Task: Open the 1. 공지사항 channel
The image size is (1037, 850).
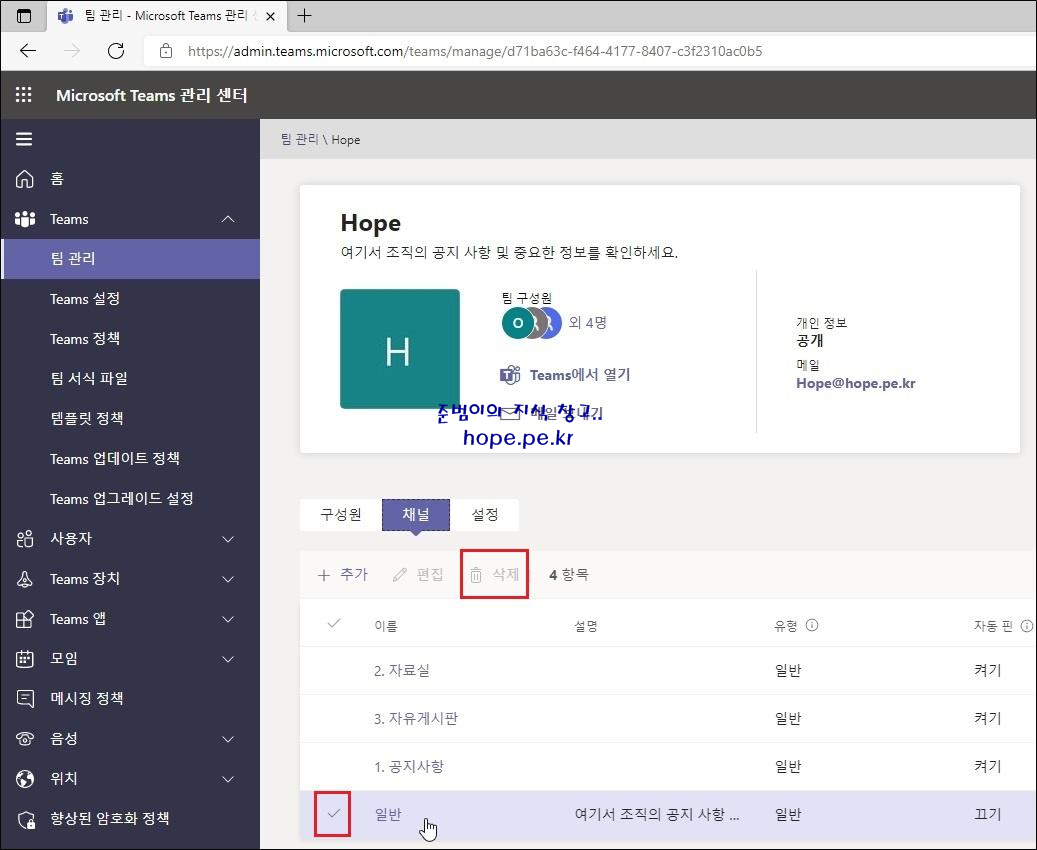Action: pos(409,766)
